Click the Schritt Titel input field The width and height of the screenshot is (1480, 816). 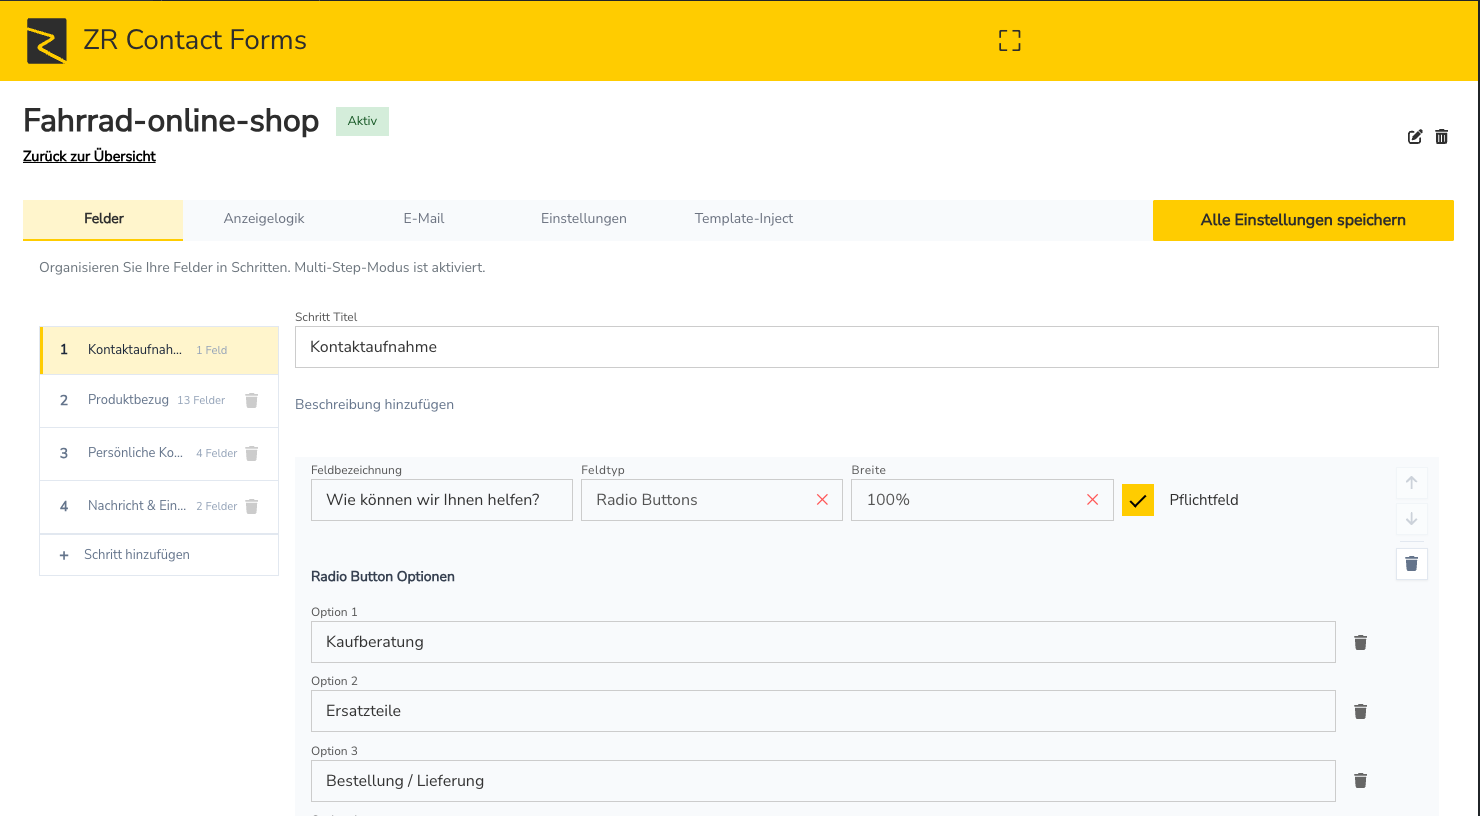[x=866, y=347]
